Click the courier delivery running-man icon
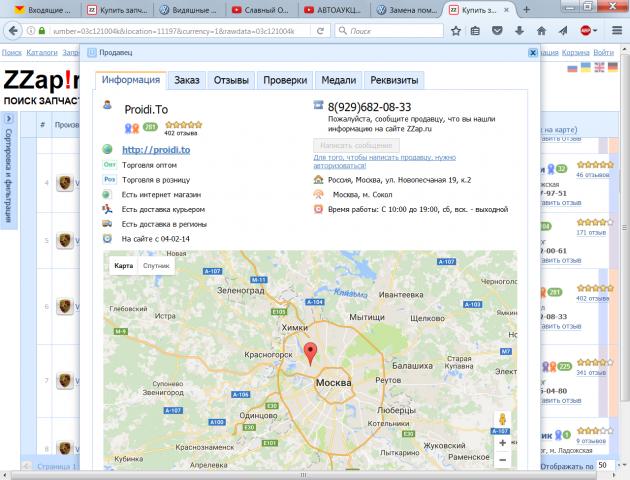630x480 pixels. [x=107, y=209]
